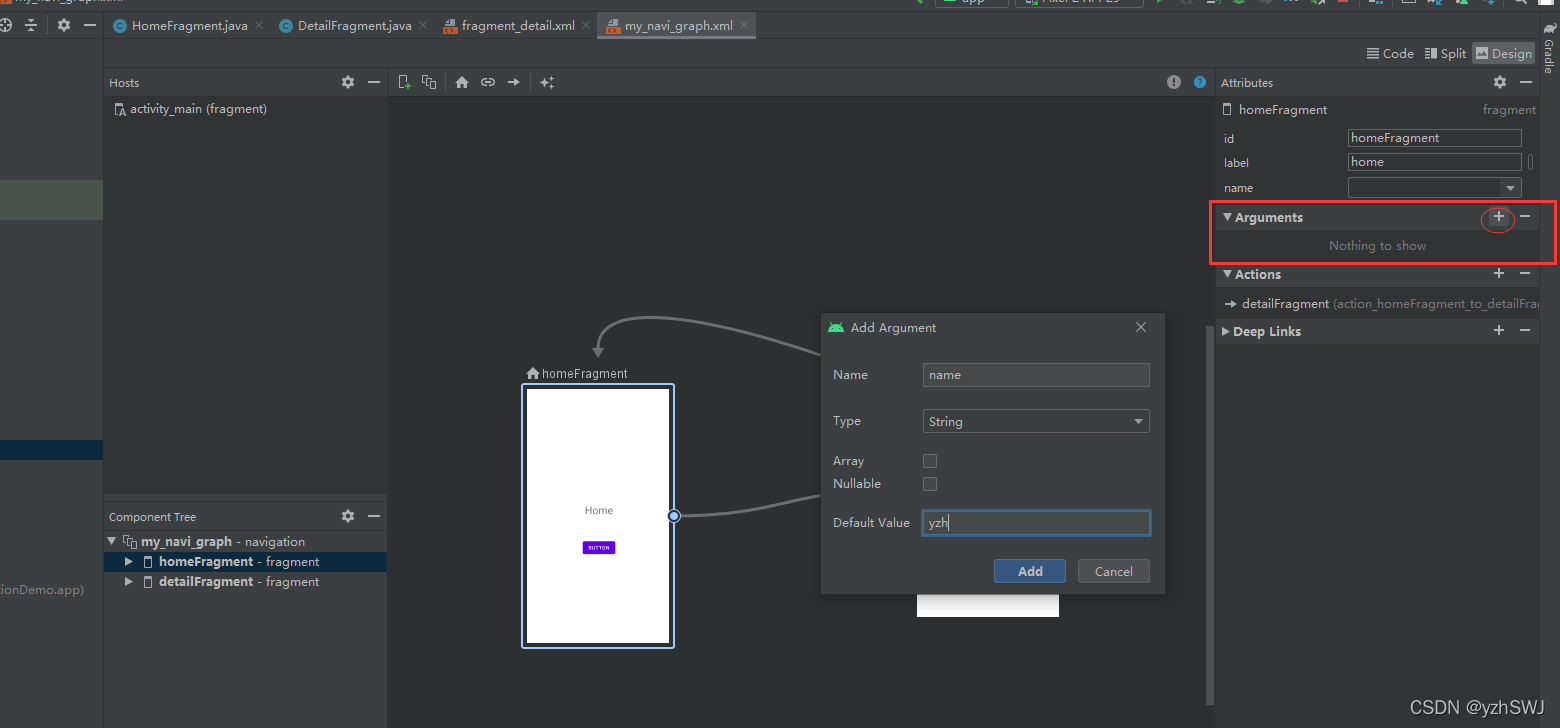Open Attributes panel settings gear
Viewport: 1560px width, 728px height.
1499,82
